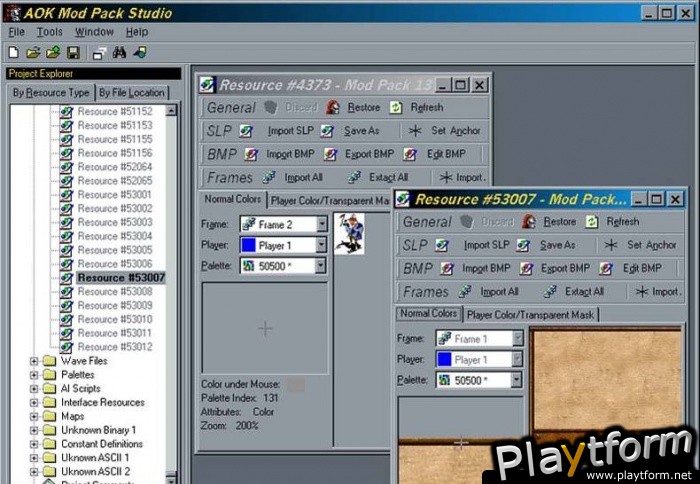Click Project Explorer scrollbar up arrow
Image resolution: width=700 pixels, height=484 pixels.
(x=171, y=110)
